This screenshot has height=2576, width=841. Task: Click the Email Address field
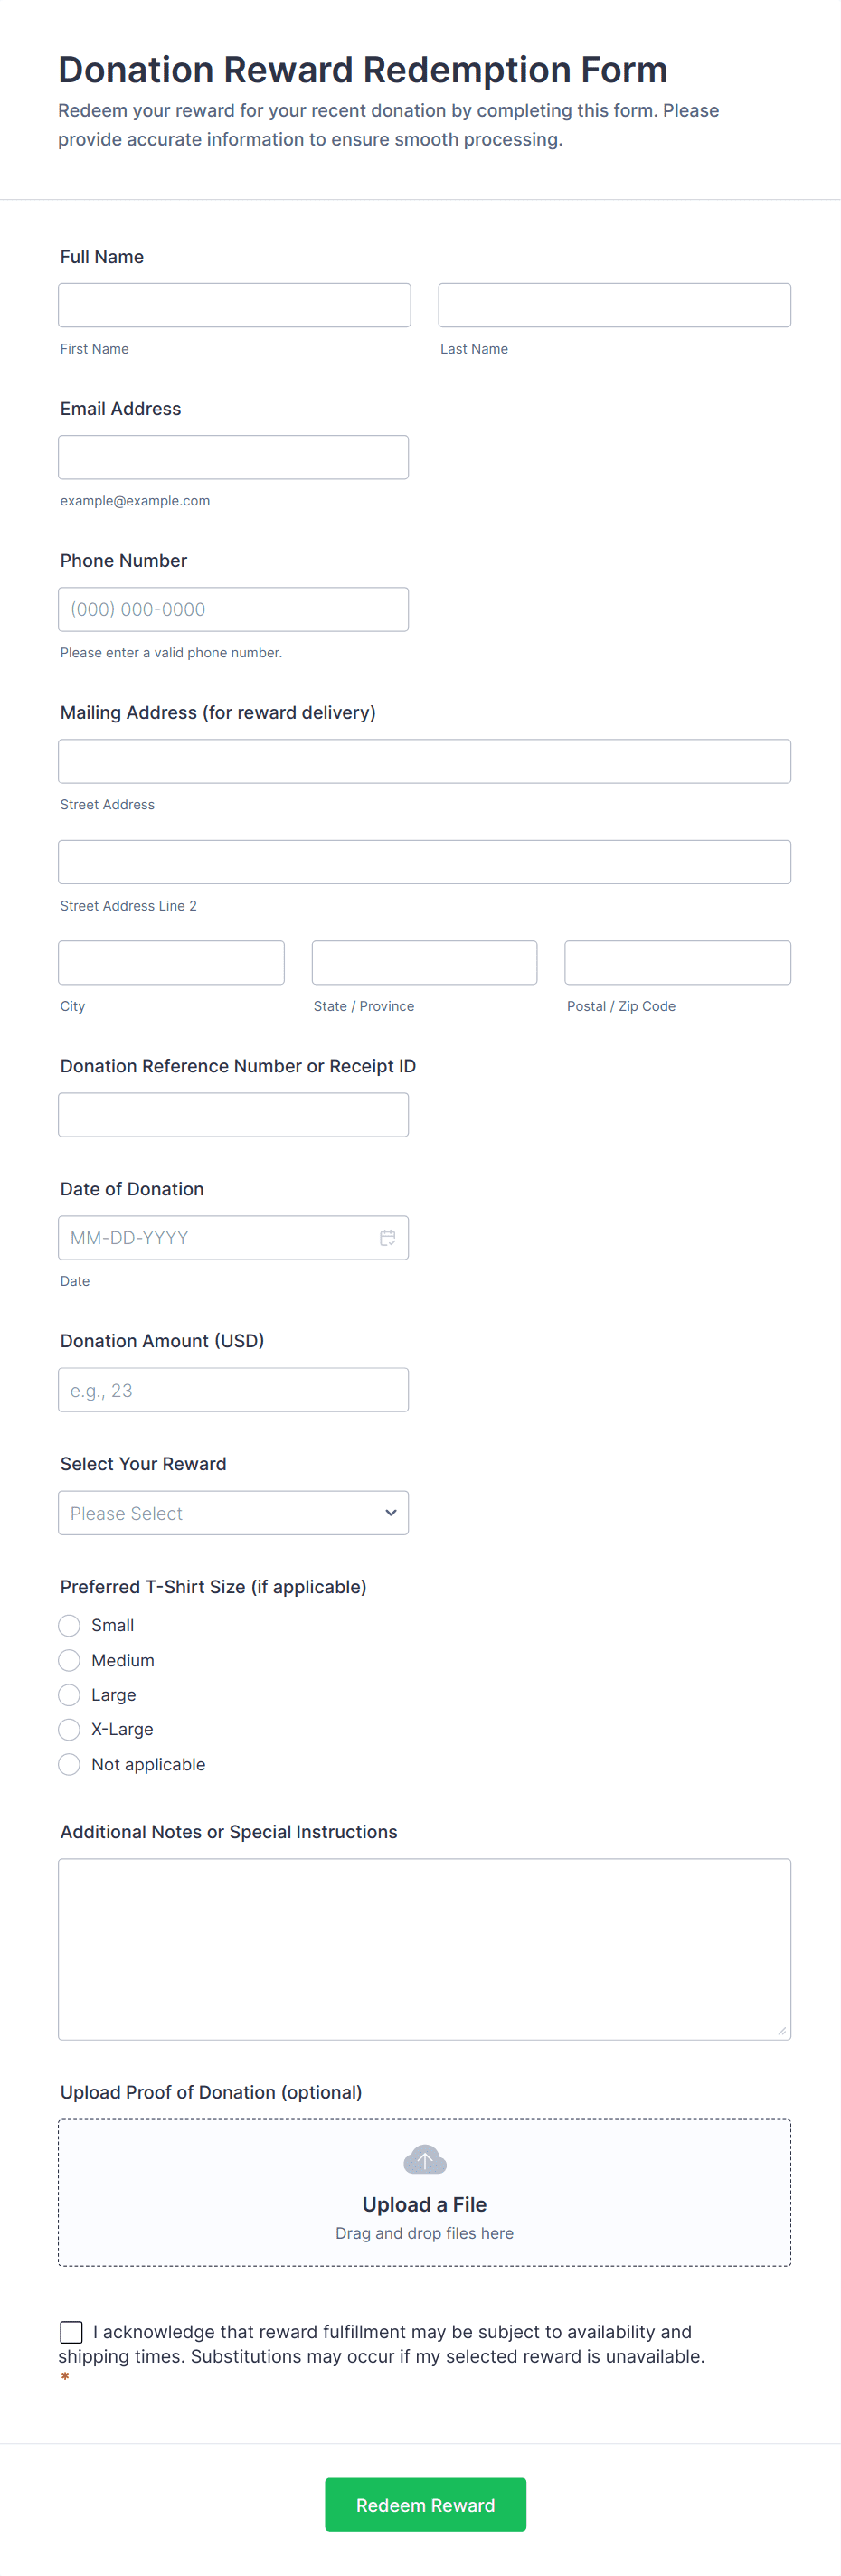click(233, 457)
